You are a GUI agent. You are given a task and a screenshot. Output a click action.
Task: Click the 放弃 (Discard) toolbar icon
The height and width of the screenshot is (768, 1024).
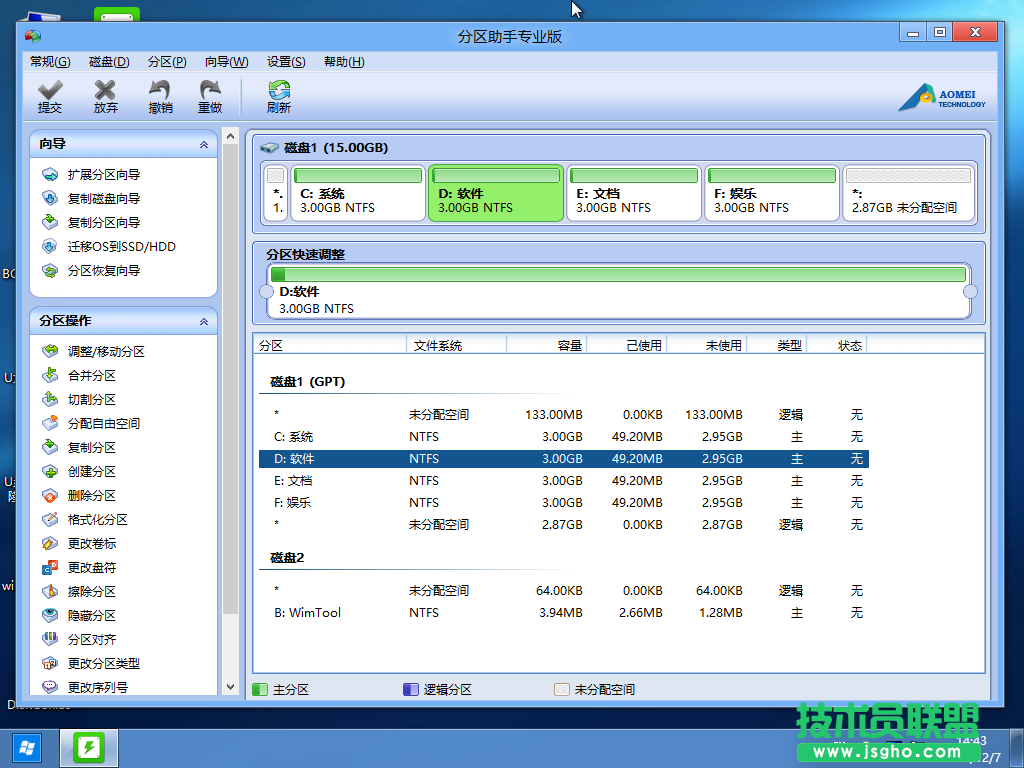105,97
